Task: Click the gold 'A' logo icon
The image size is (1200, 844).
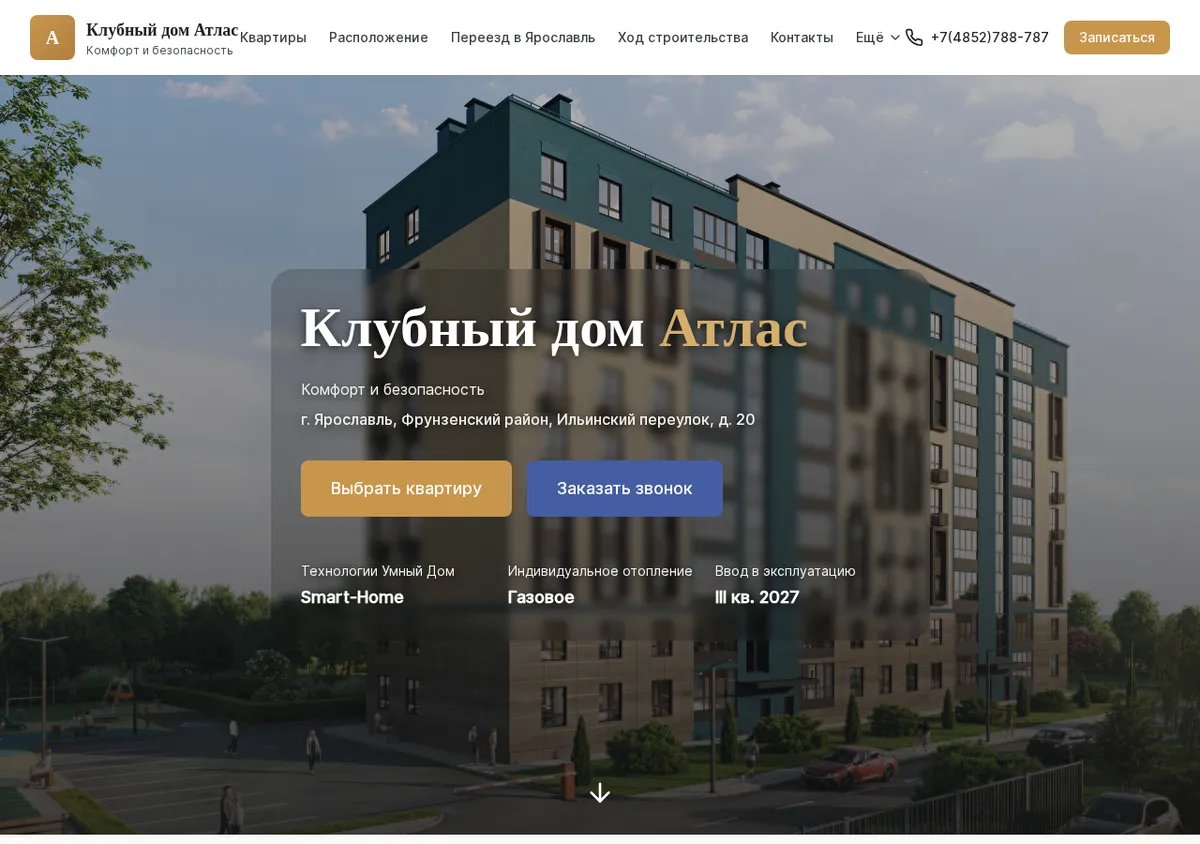Action: (52, 37)
